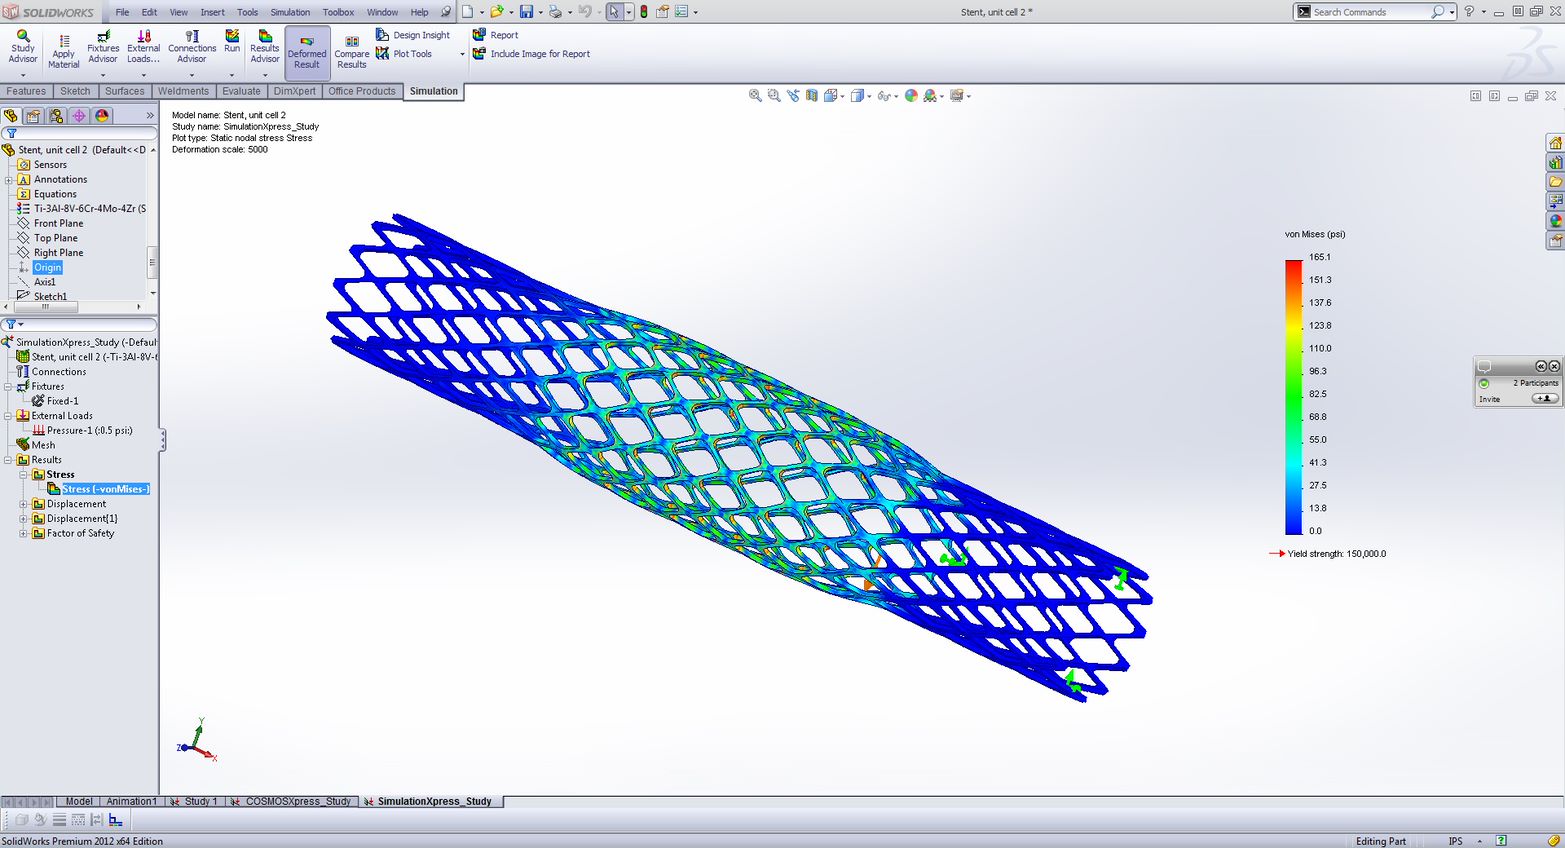The image size is (1565, 848).
Task: Open the Study Advisor tool
Action: (x=22, y=47)
